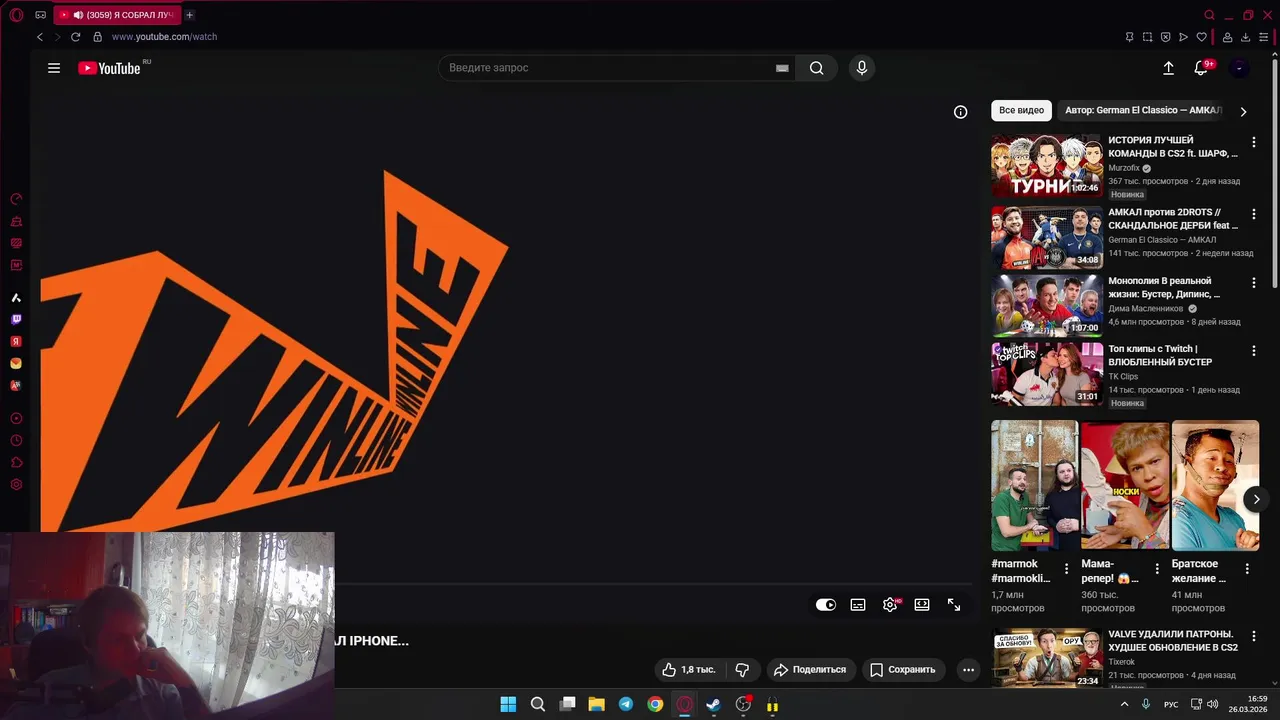The image size is (1280, 720).
Task: Open the Opera pinboard pin icon
Action: coord(1129,37)
